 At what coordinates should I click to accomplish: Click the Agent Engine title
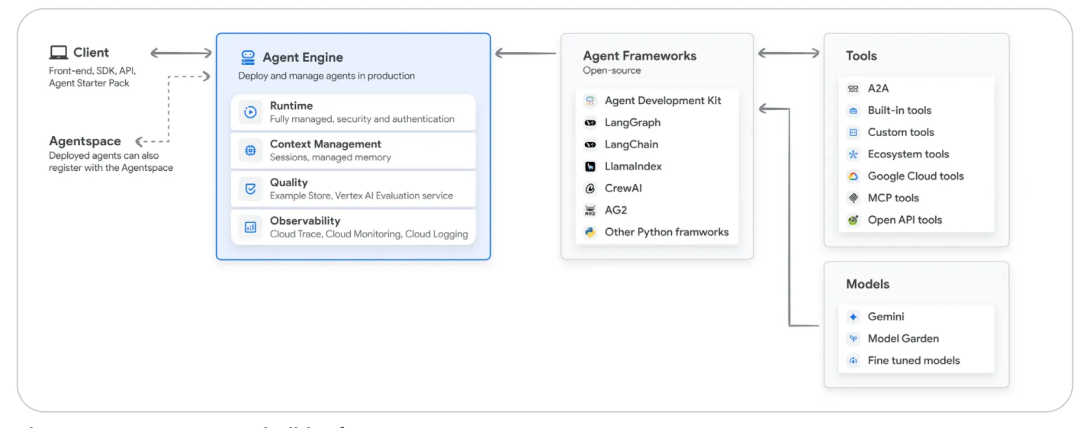click(302, 57)
